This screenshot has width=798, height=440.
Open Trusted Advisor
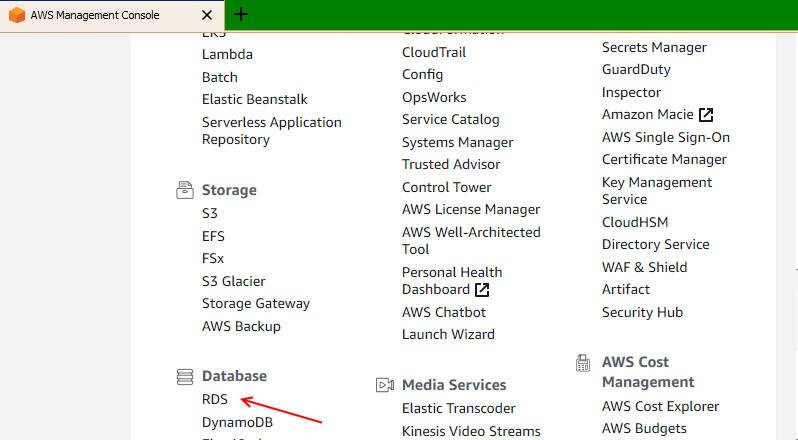coord(451,164)
